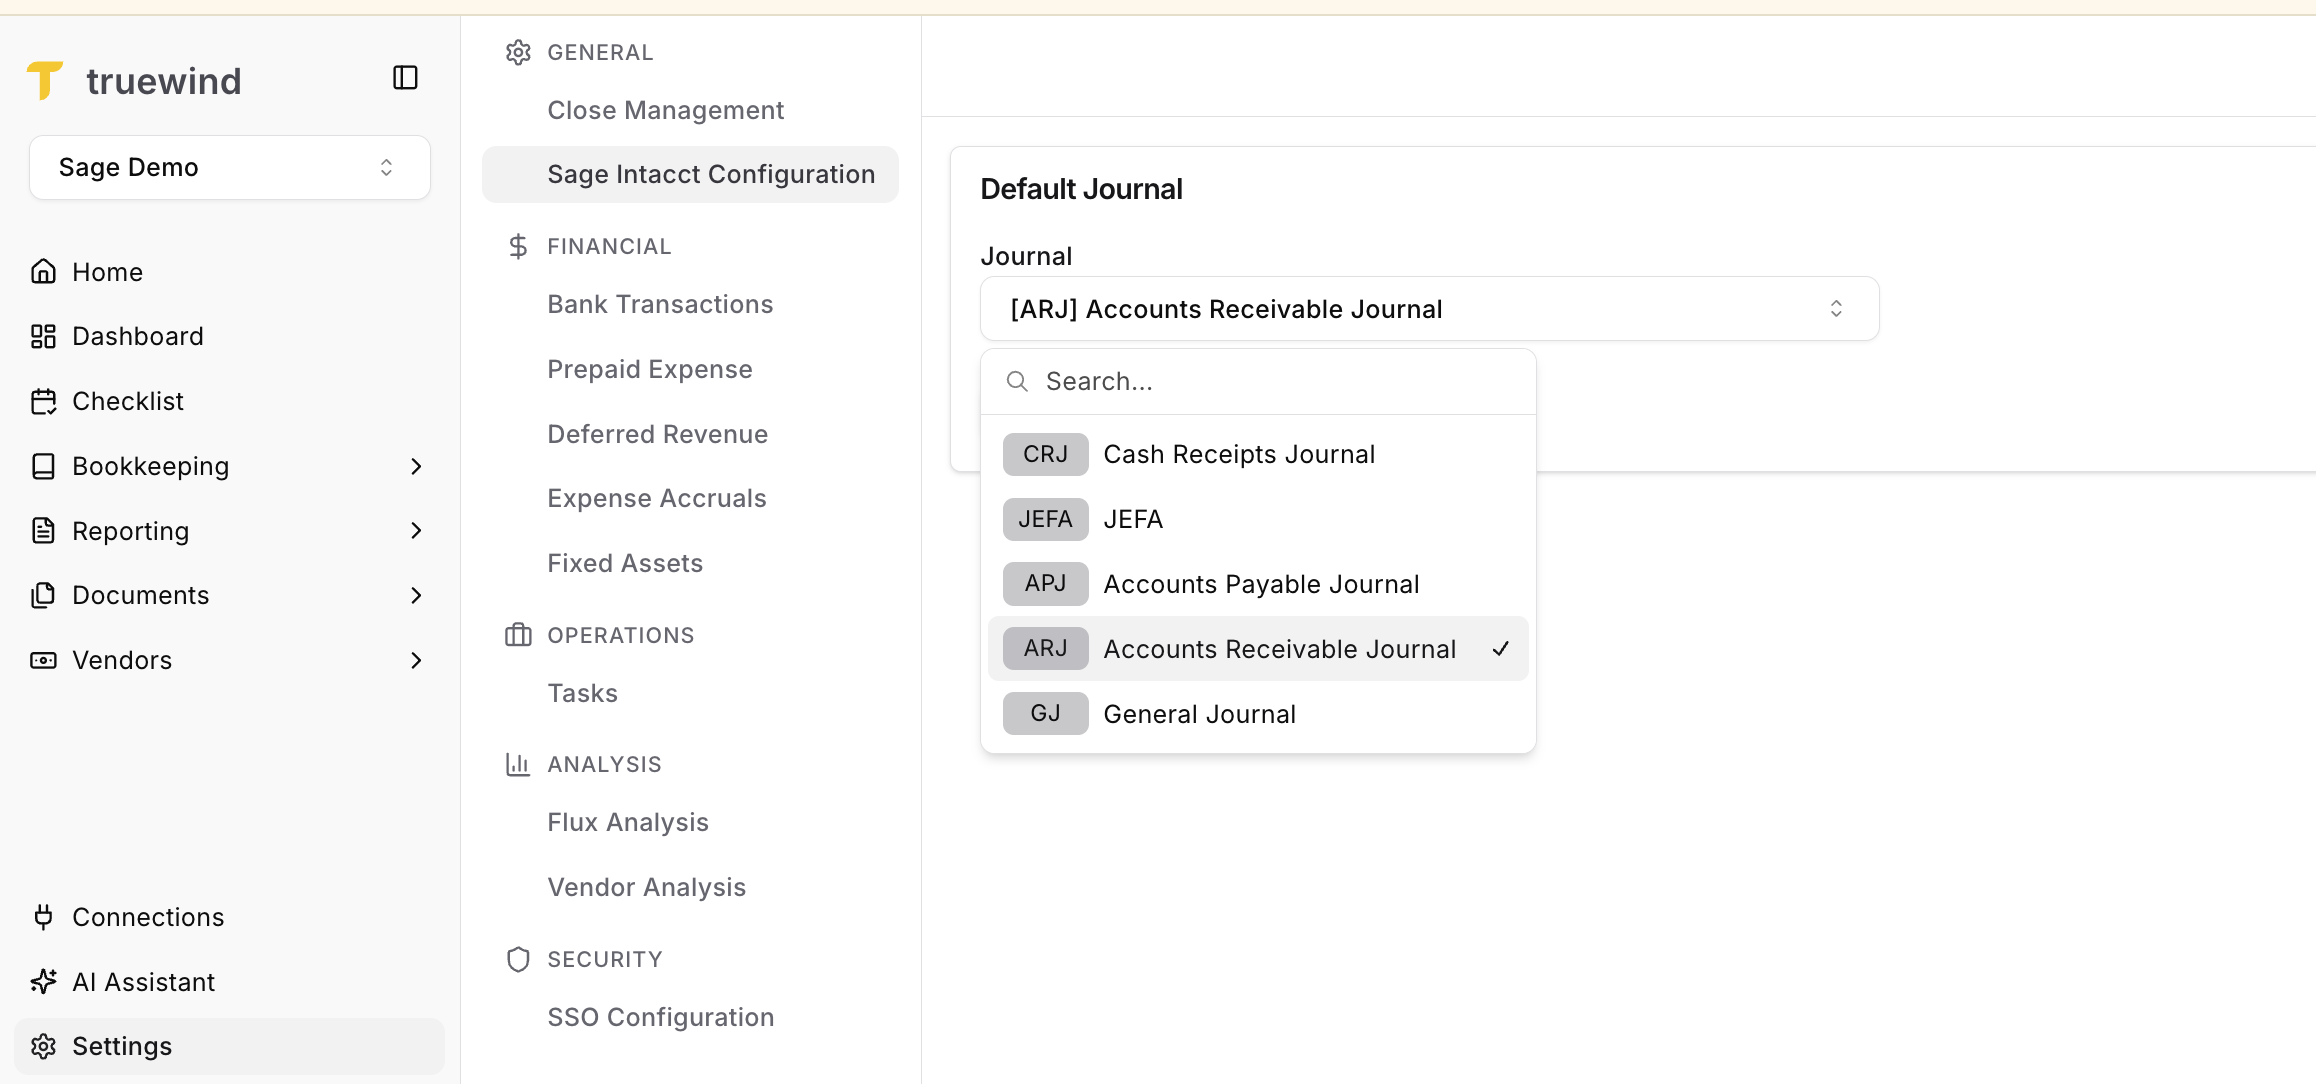The height and width of the screenshot is (1084, 2316).
Task: Expand the Vendors submenu chevron
Action: click(x=416, y=660)
